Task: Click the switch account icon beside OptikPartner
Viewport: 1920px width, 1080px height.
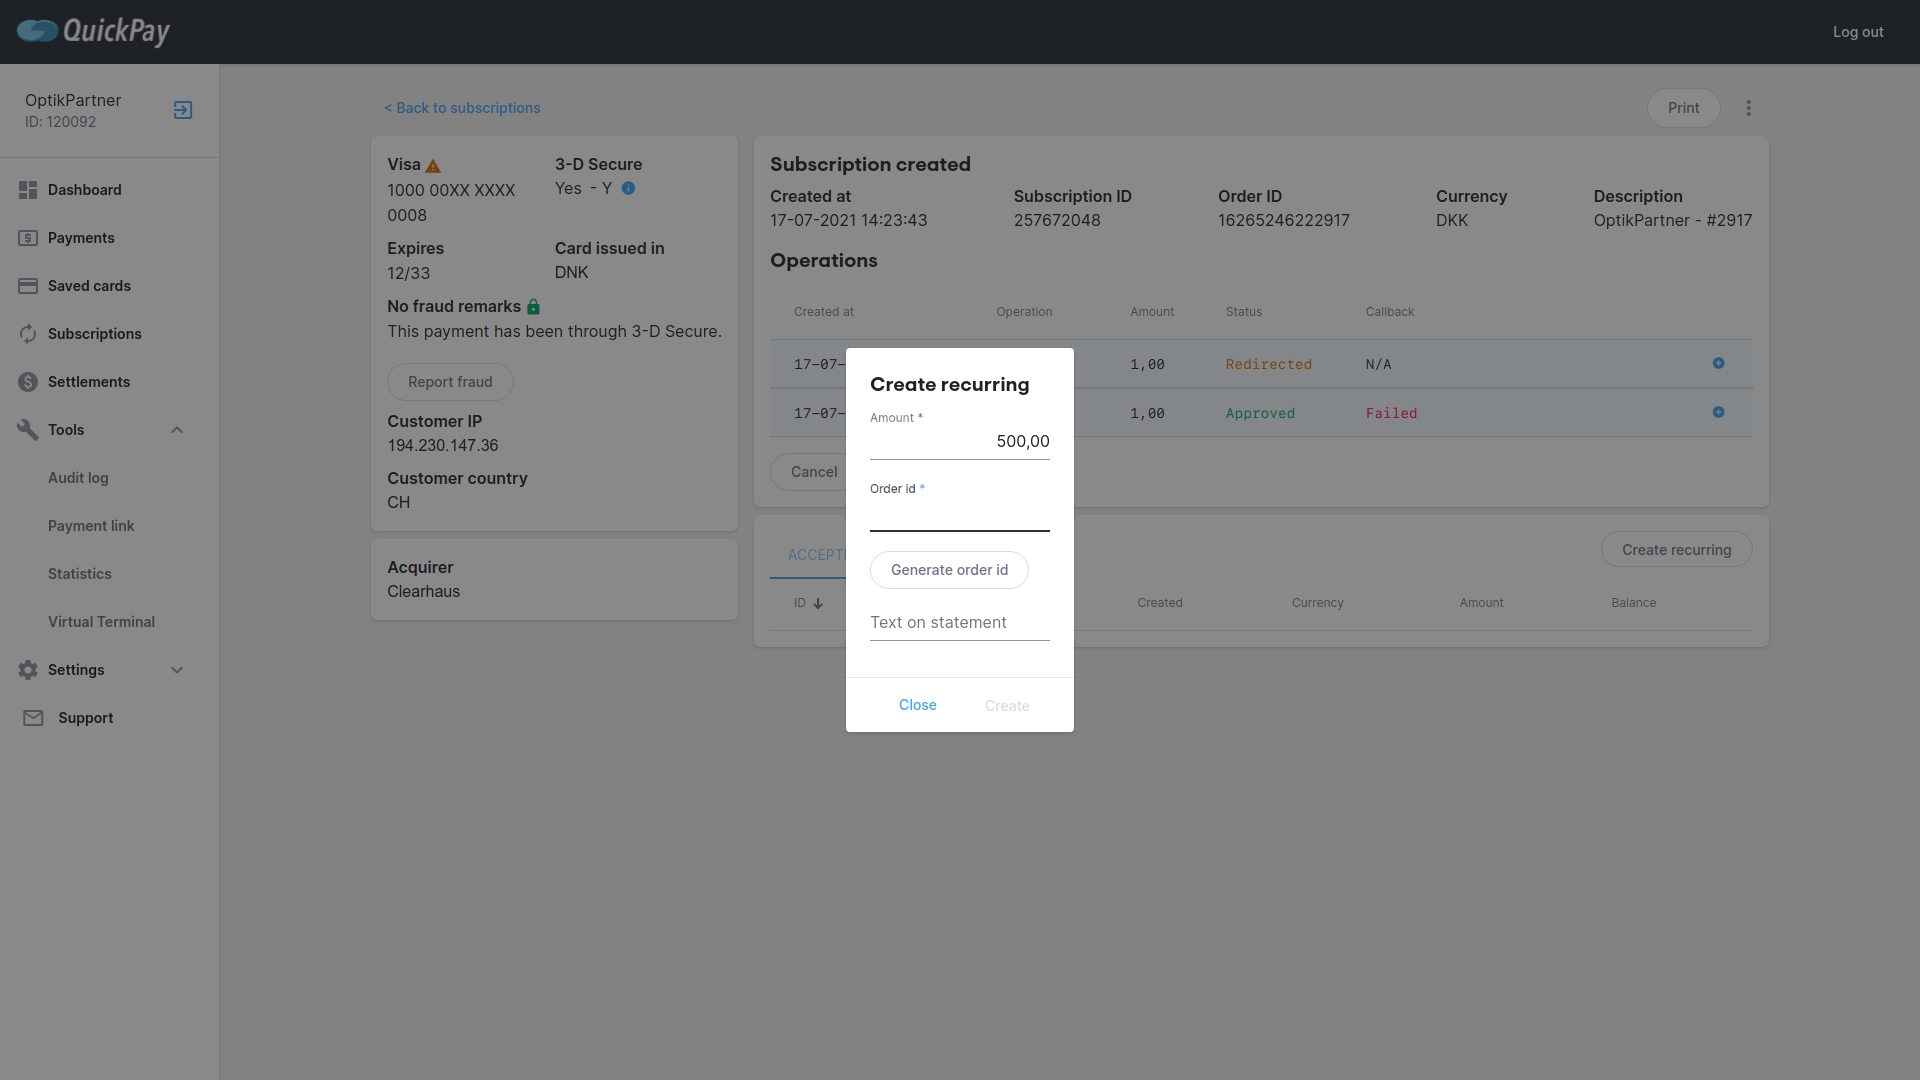Action: 183,110
